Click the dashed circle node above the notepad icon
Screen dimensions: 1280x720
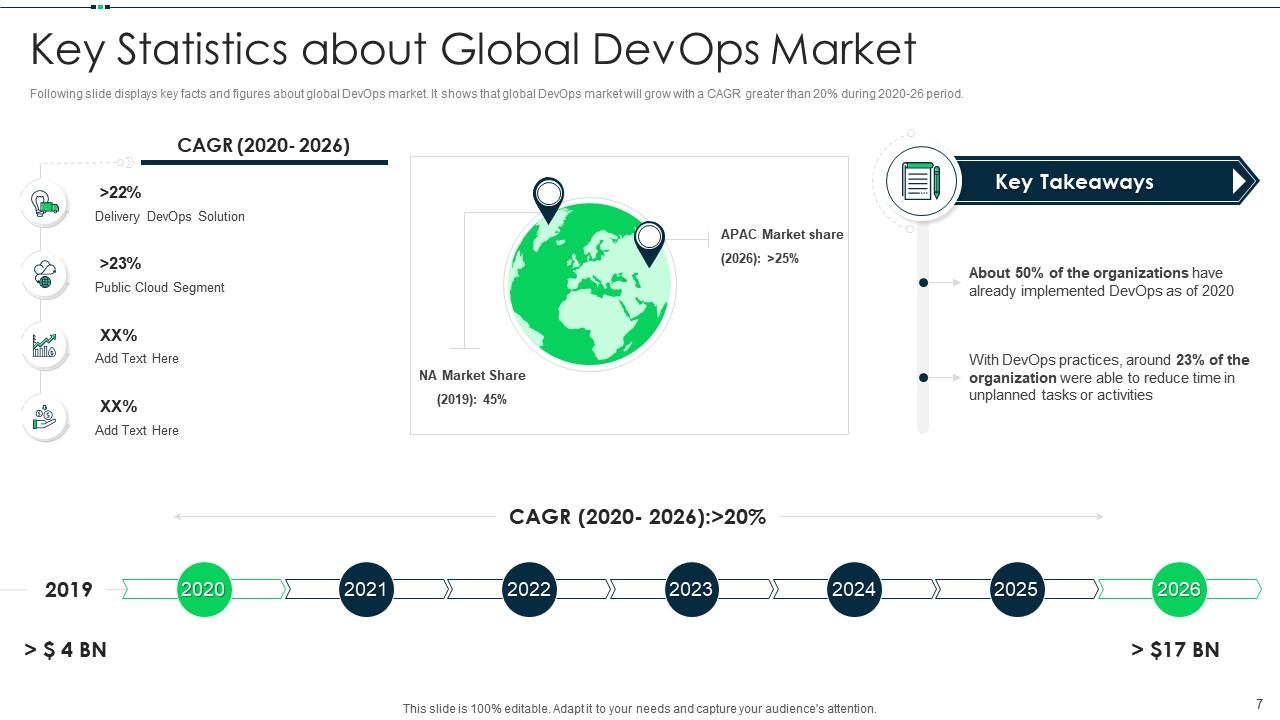tap(910, 131)
